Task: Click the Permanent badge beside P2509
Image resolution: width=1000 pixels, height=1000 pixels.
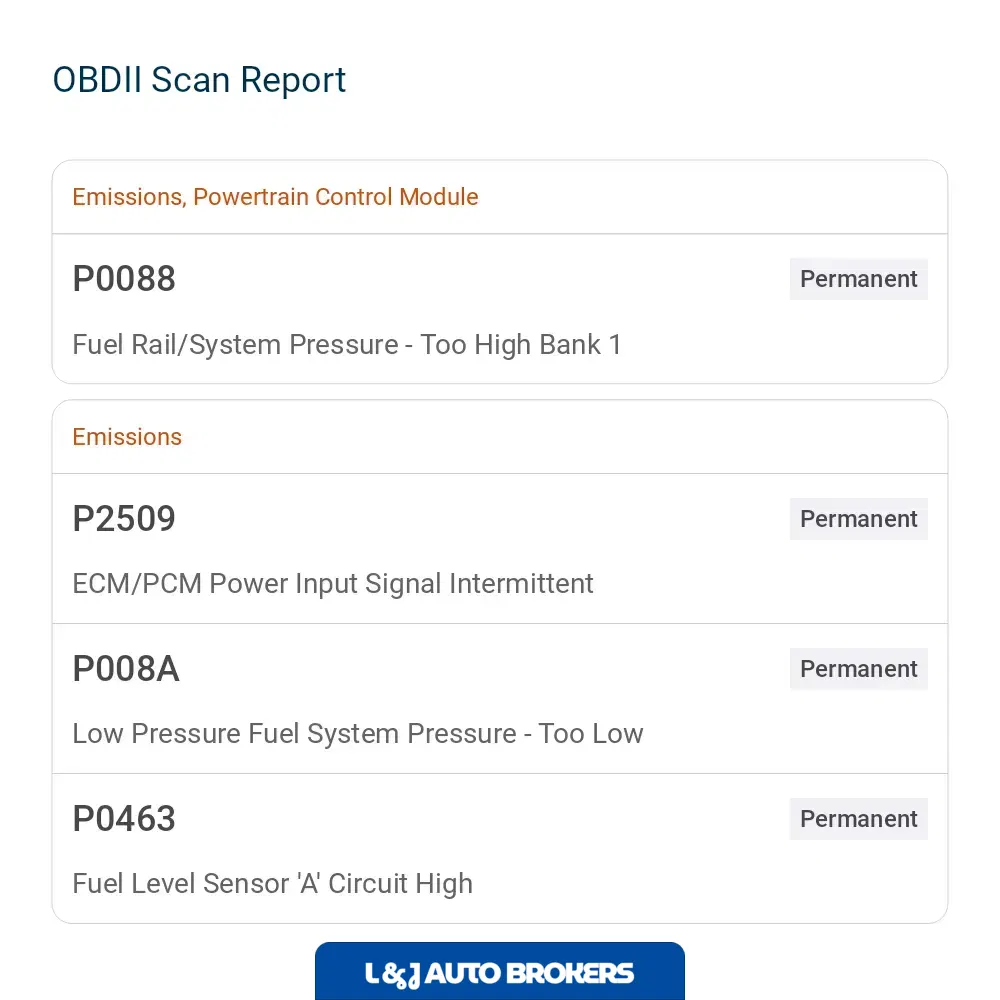Action: coord(858,518)
